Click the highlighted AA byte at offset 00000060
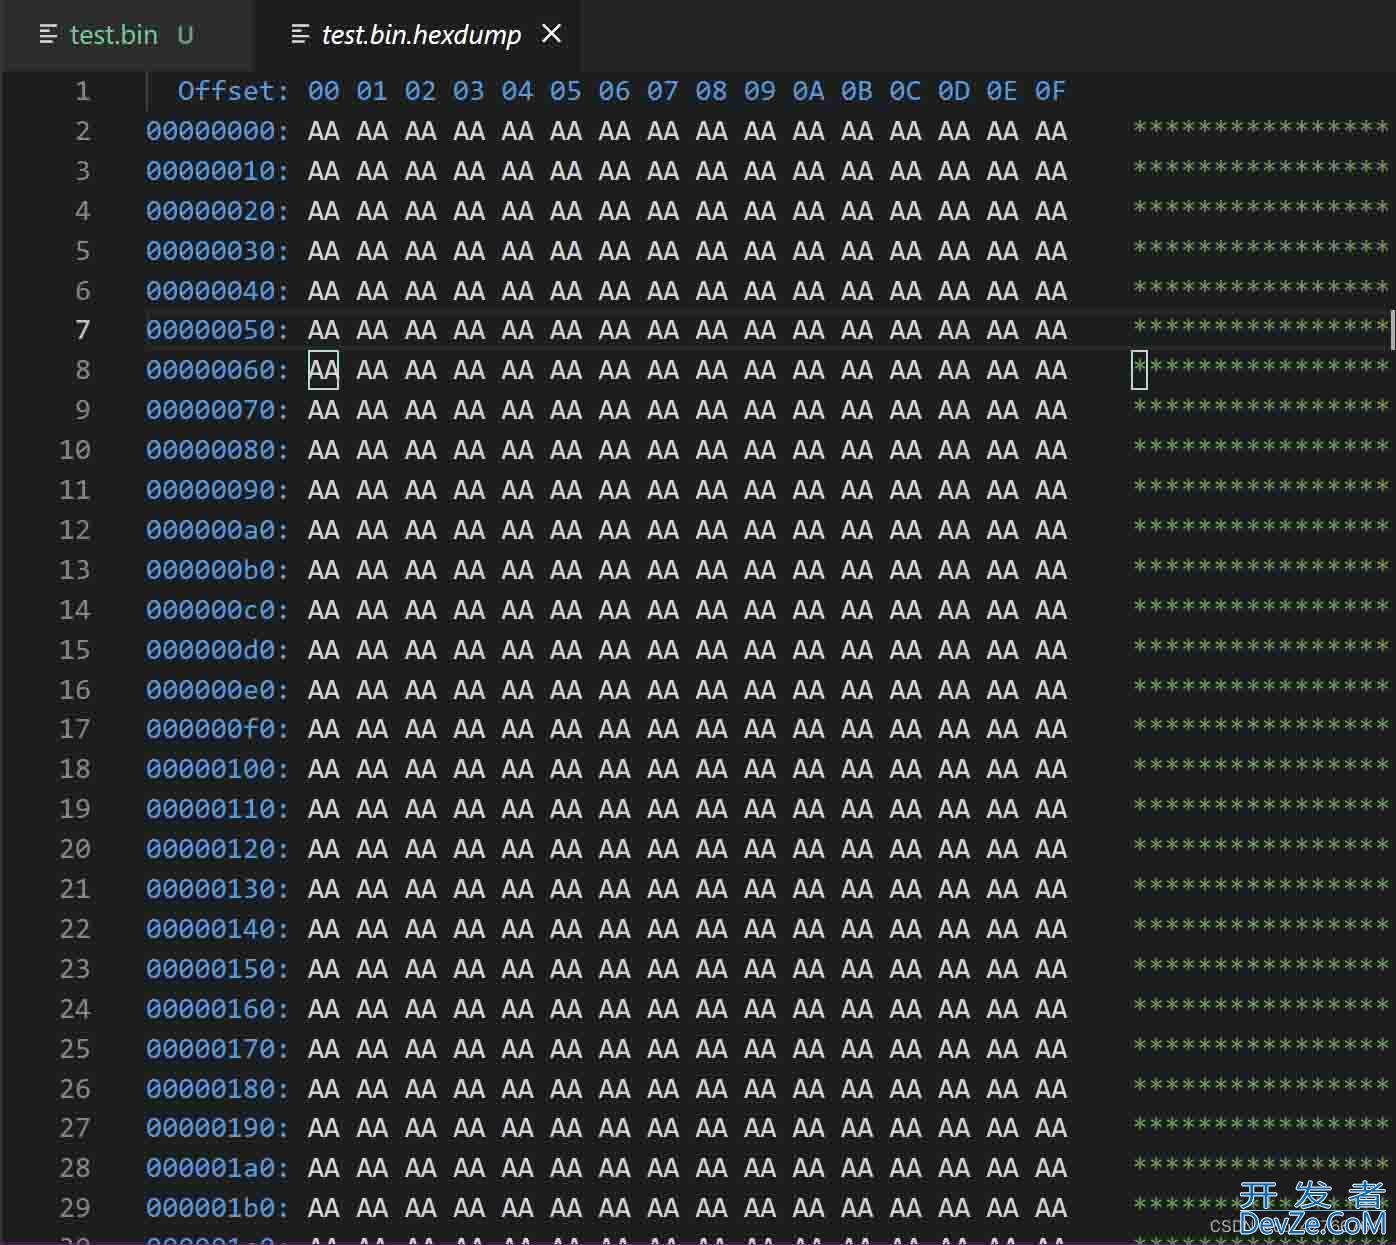This screenshot has height=1245, width=1396. 323,370
